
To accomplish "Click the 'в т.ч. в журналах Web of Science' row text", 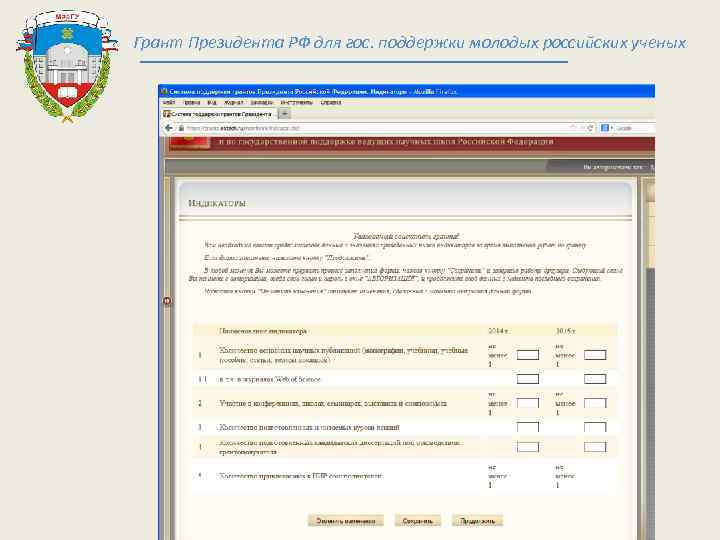I will (x=270, y=379).
